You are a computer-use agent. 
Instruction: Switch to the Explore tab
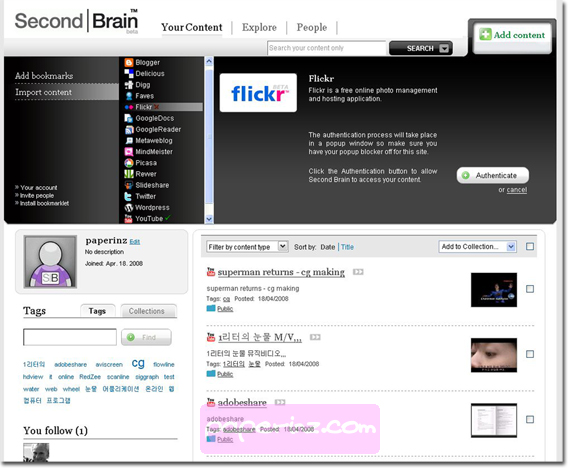pyautogui.click(x=259, y=27)
